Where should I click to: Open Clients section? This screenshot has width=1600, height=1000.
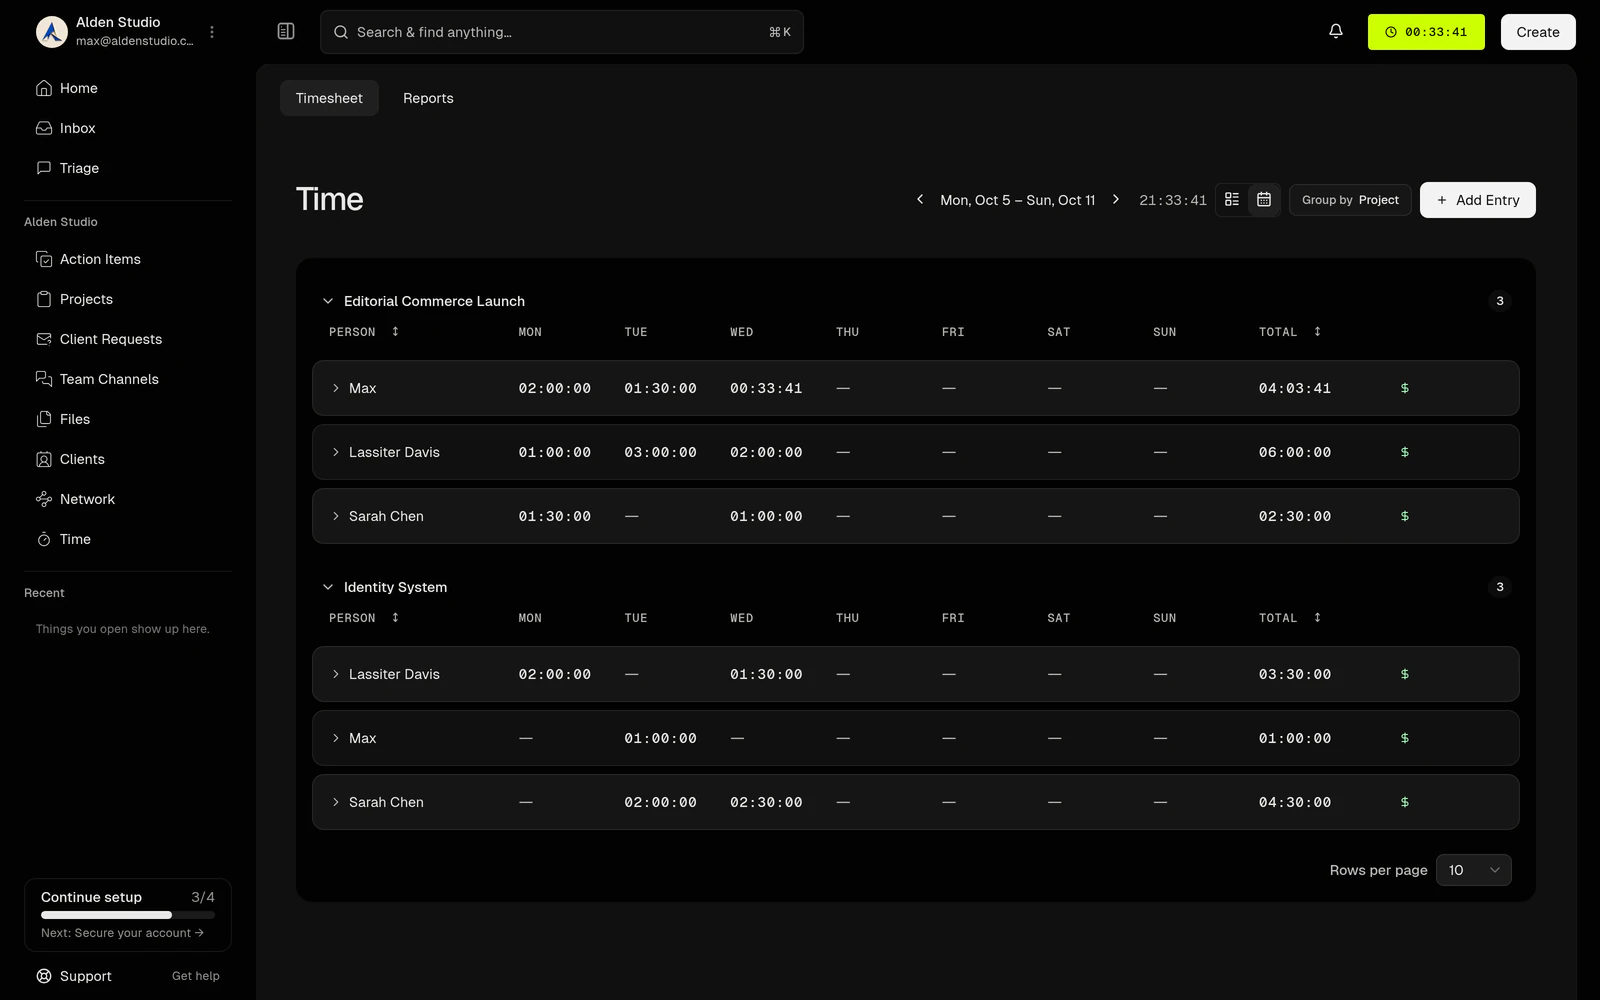click(128, 459)
